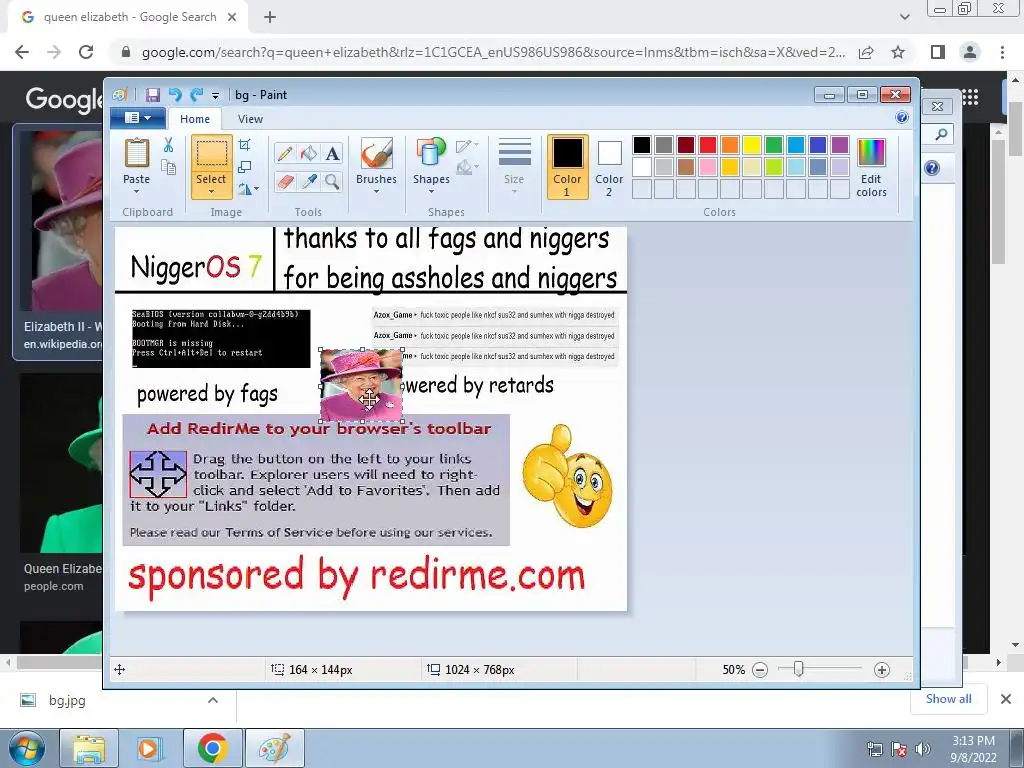This screenshot has width=1024, height=768.
Task: Open Windows Explorer from the taskbar
Action: click(89, 748)
